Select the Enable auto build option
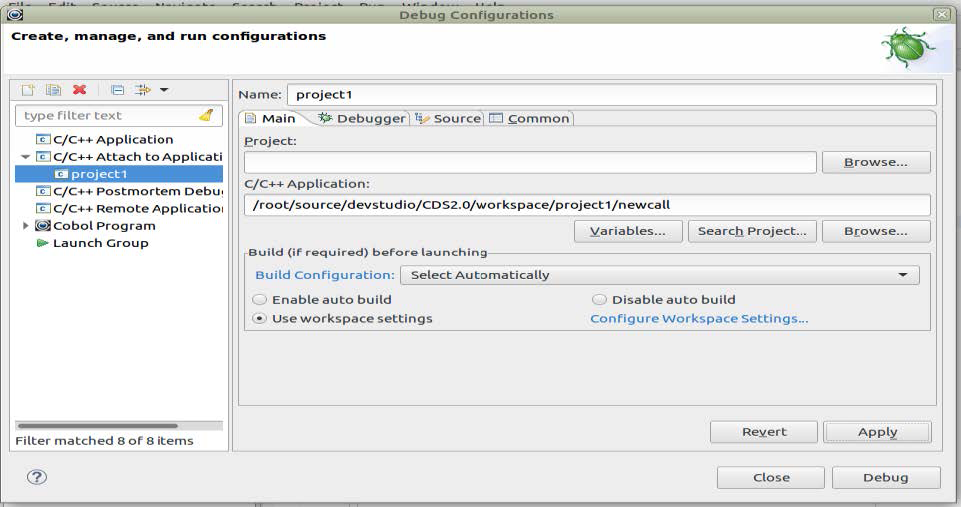 click(x=260, y=299)
